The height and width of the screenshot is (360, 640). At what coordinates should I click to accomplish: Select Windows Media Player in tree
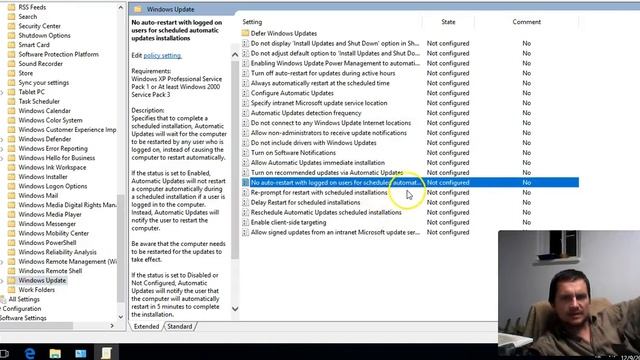50,215
